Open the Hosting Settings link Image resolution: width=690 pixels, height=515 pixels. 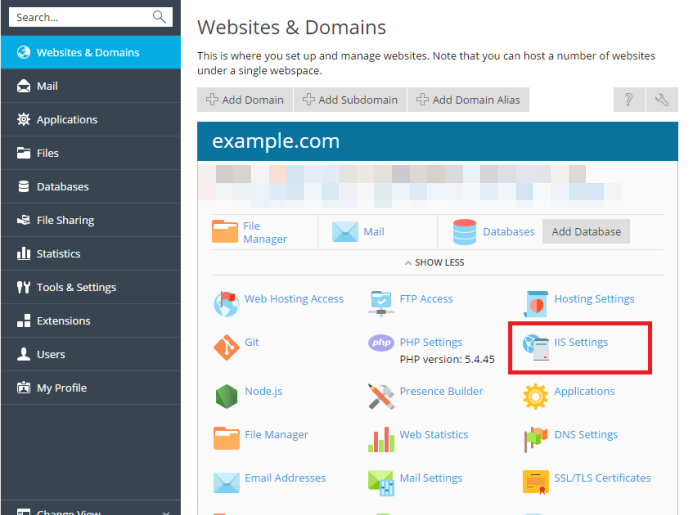point(593,299)
